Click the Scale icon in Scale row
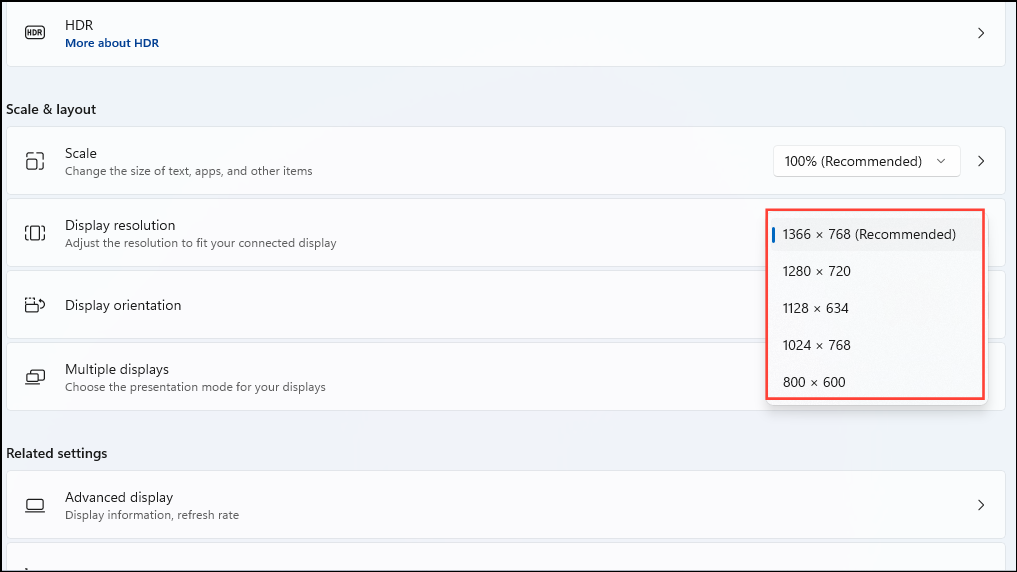 click(35, 161)
